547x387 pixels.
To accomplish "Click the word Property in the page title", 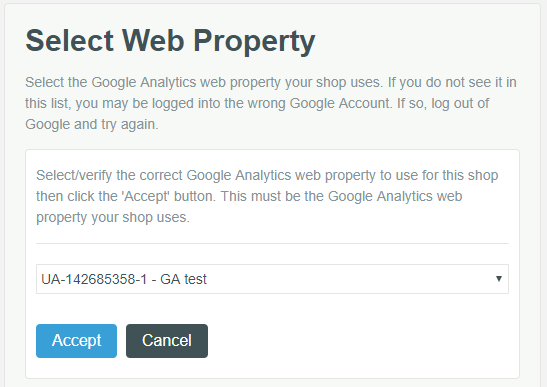I will tap(254, 41).
